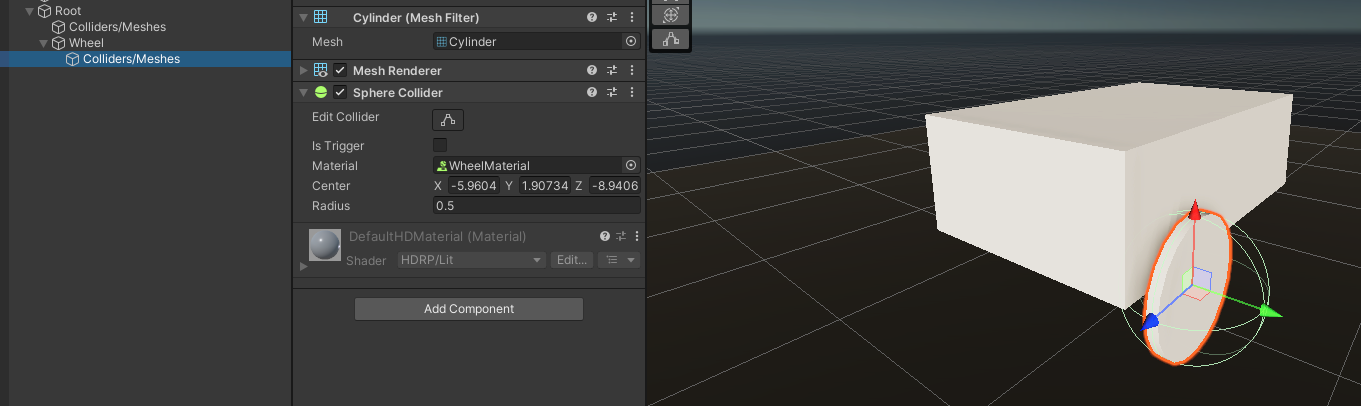Open the Cylinder Mesh Filter more-options menu
The height and width of the screenshot is (406, 1361).
(x=632, y=18)
